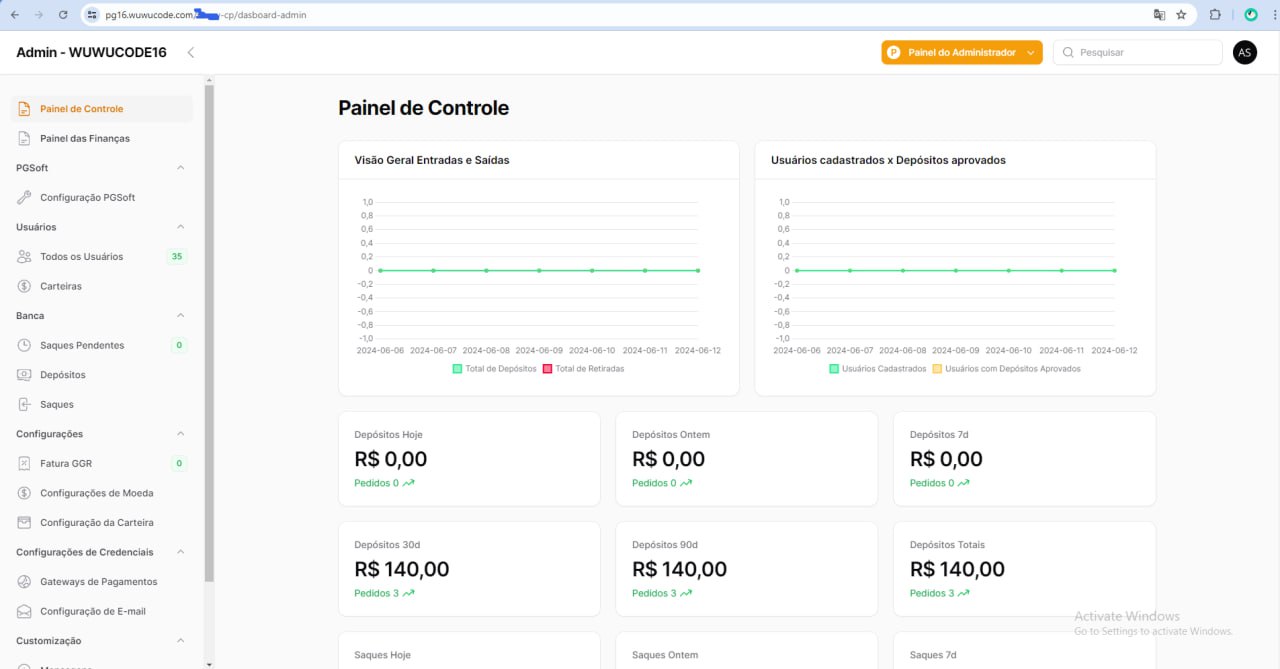Bookmark this page with the star icon
Image resolution: width=1280 pixels, height=669 pixels.
1181,15
